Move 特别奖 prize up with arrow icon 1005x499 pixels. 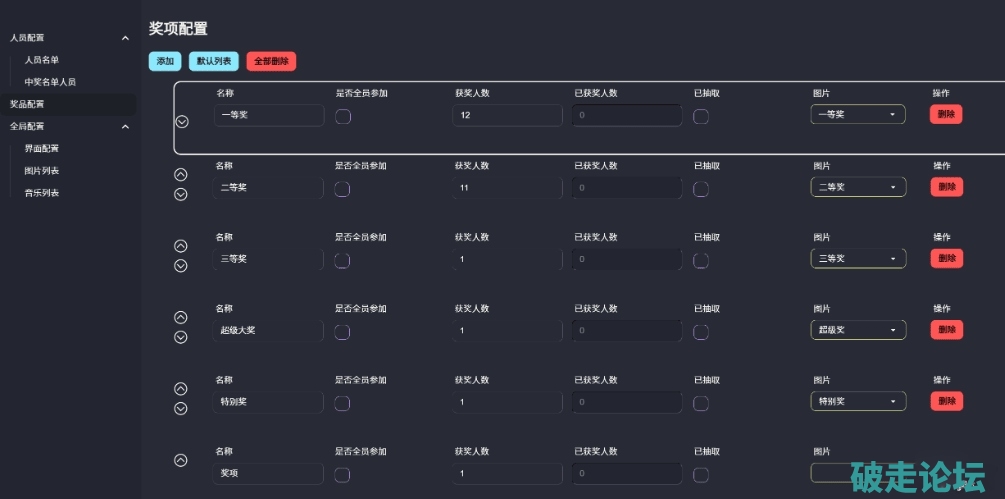coord(181,389)
